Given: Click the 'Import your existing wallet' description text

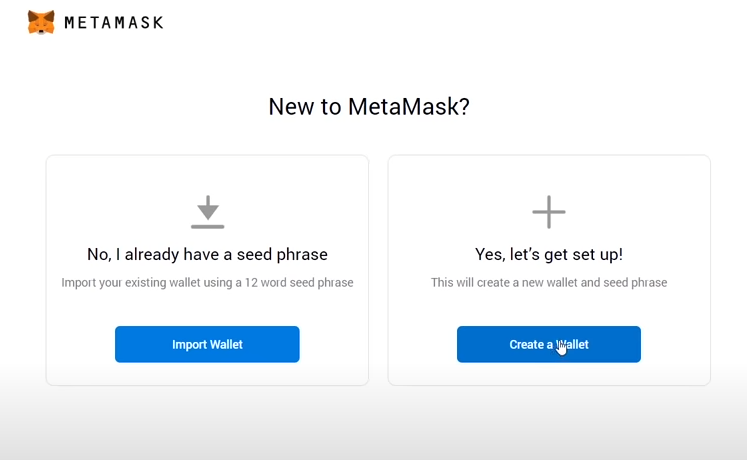Looking at the screenshot, I should click(x=207, y=282).
